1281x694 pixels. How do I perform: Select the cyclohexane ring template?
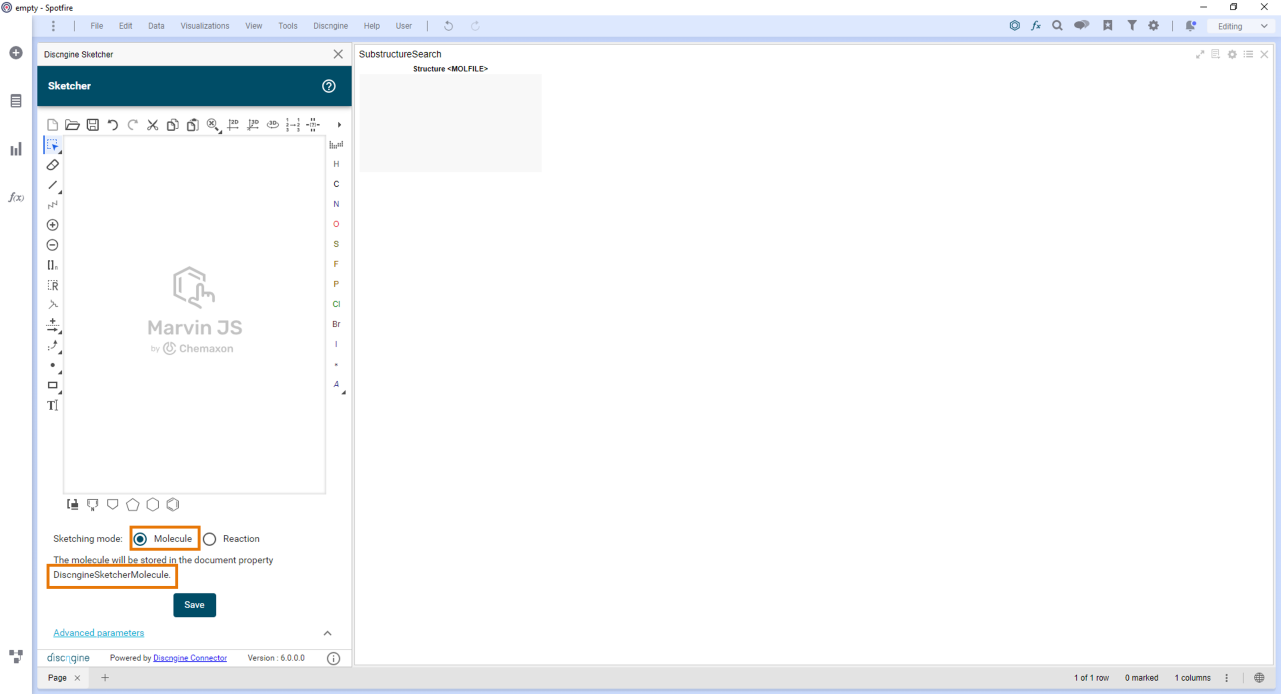tap(153, 505)
